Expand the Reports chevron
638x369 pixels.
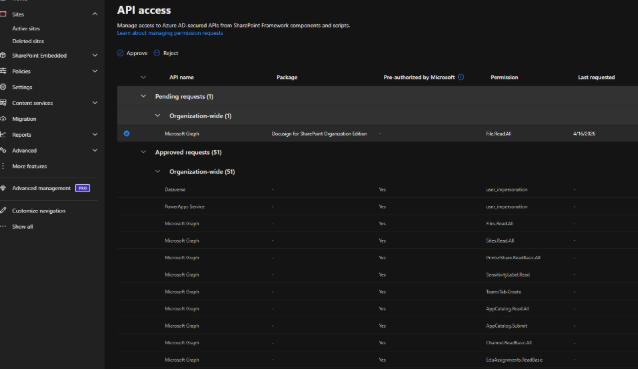click(95, 134)
